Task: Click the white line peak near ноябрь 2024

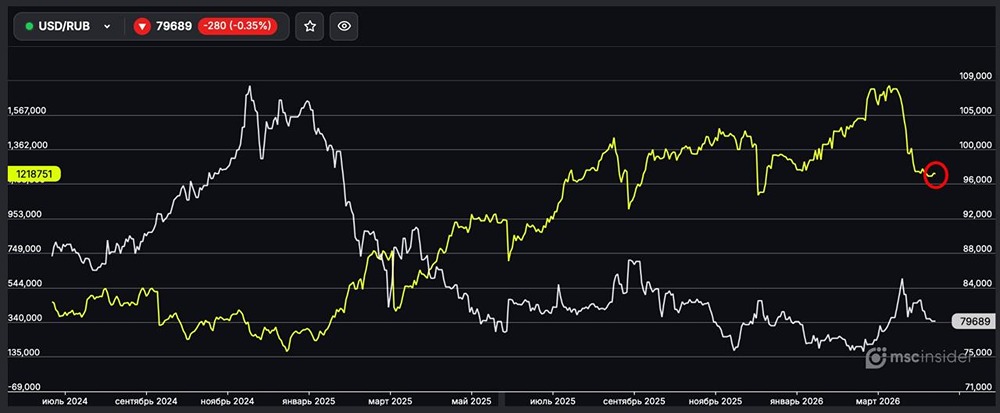Action: pyautogui.click(x=248, y=87)
